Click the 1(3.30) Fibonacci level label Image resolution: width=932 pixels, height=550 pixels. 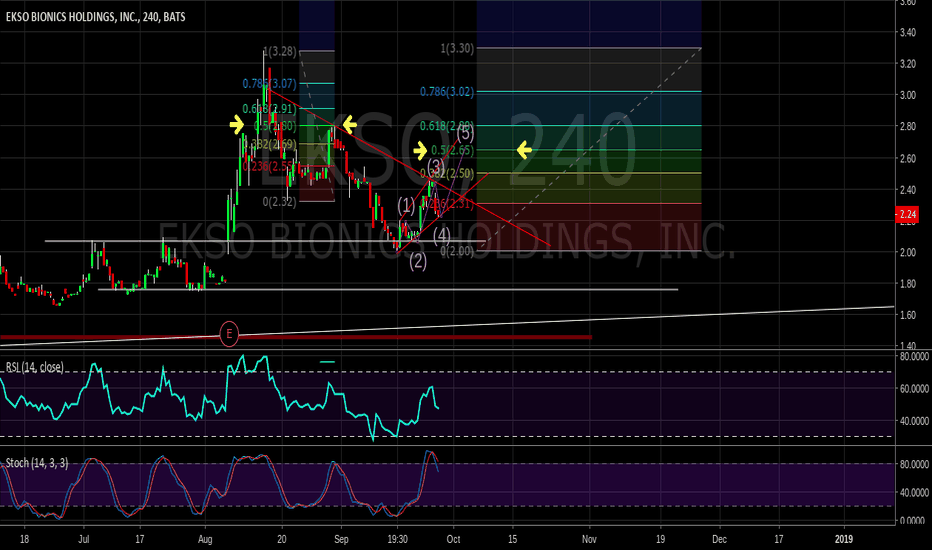point(457,49)
